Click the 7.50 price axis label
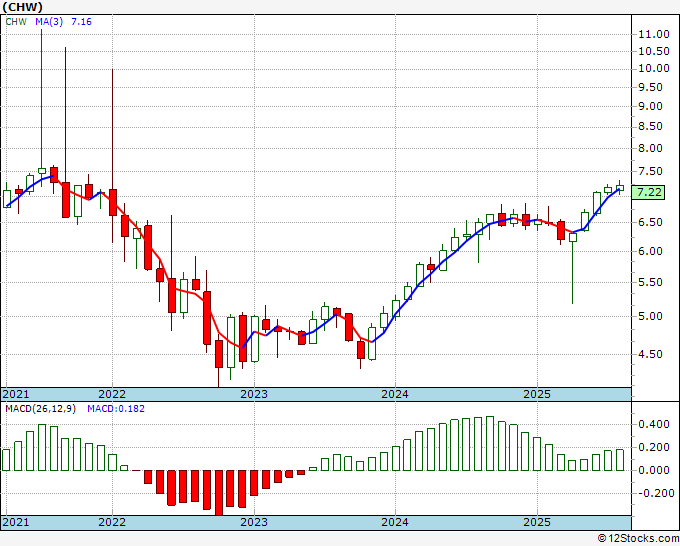This screenshot has width=680, height=546. tap(651, 171)
